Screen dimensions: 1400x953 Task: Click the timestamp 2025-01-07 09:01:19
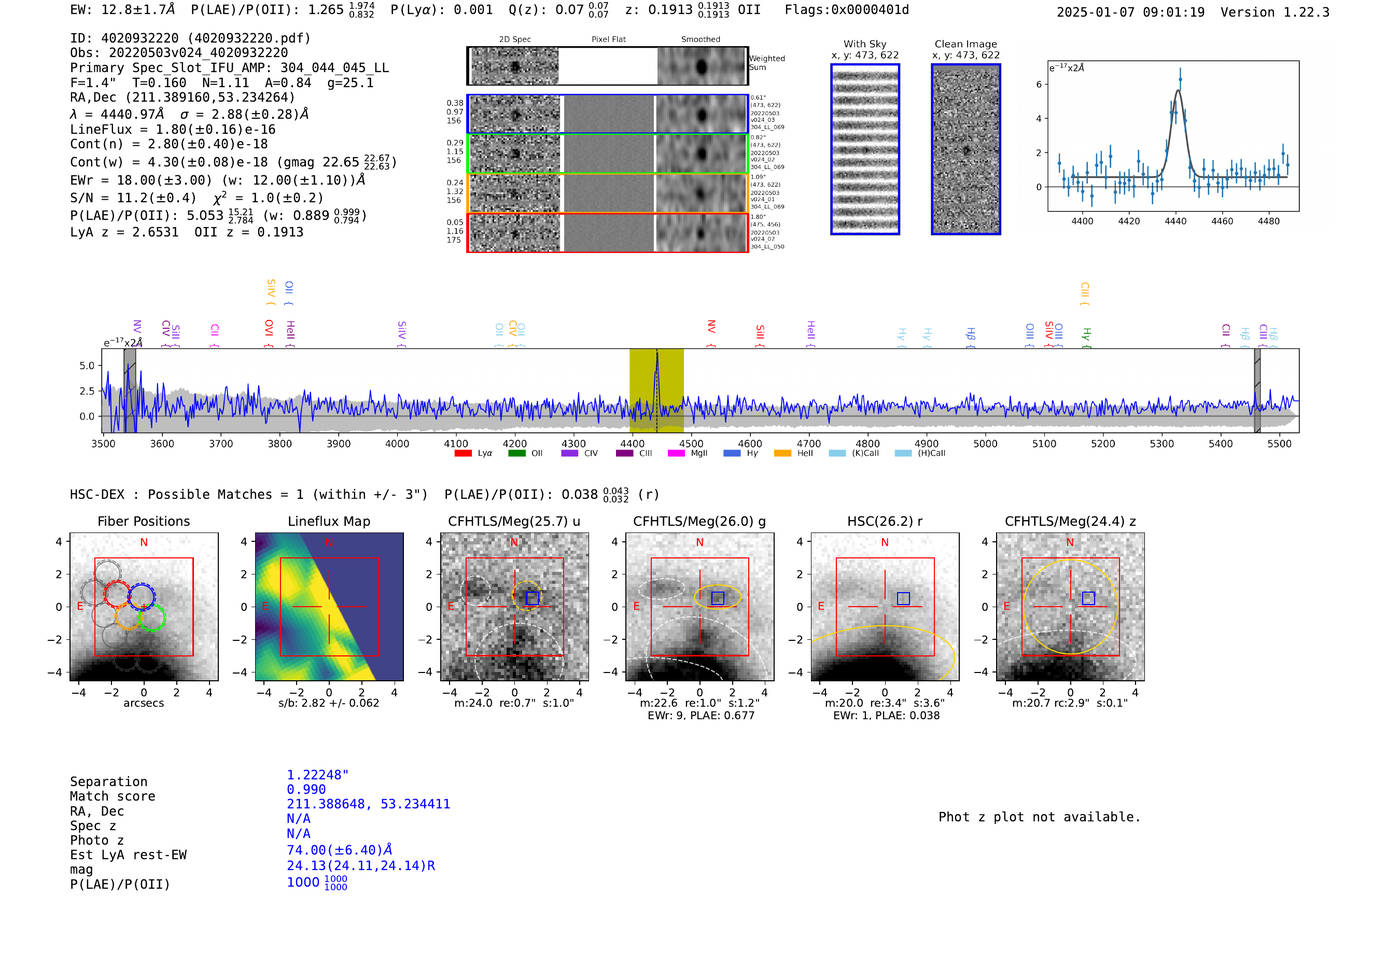tap(1130, 12)
